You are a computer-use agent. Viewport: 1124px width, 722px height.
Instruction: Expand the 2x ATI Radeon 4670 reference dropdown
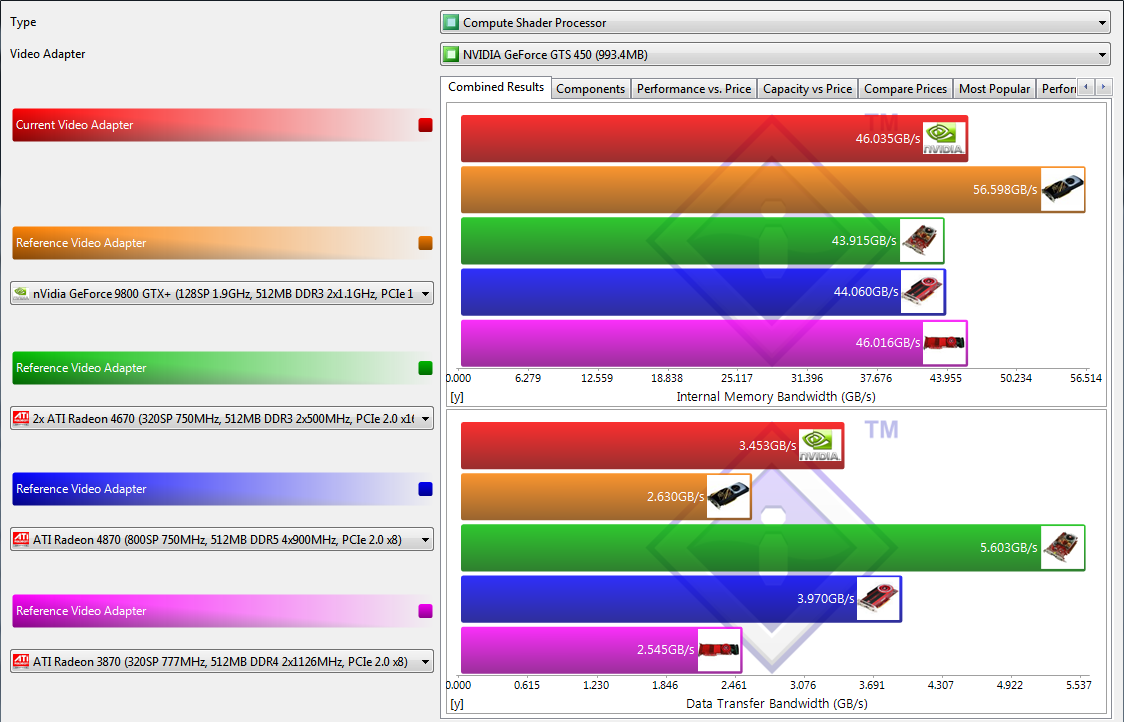(222, 418)
